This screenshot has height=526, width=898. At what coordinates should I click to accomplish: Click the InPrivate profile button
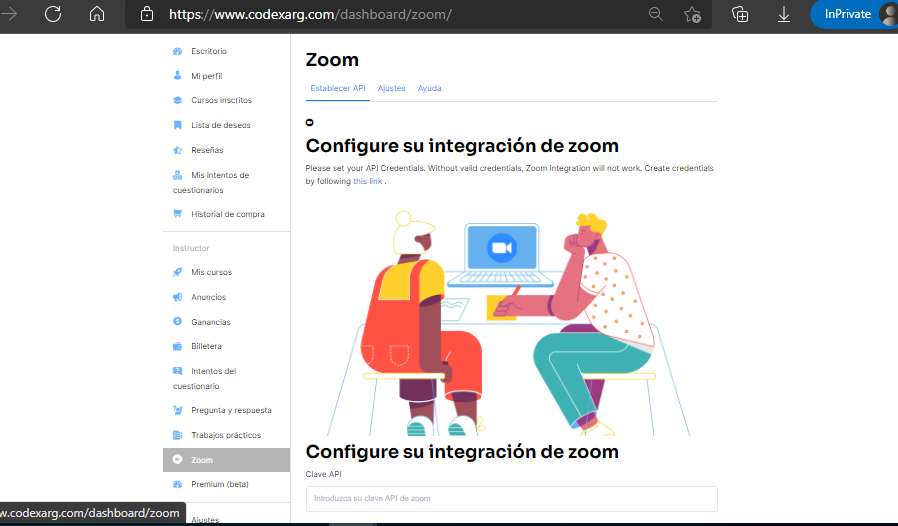[853, 14]
